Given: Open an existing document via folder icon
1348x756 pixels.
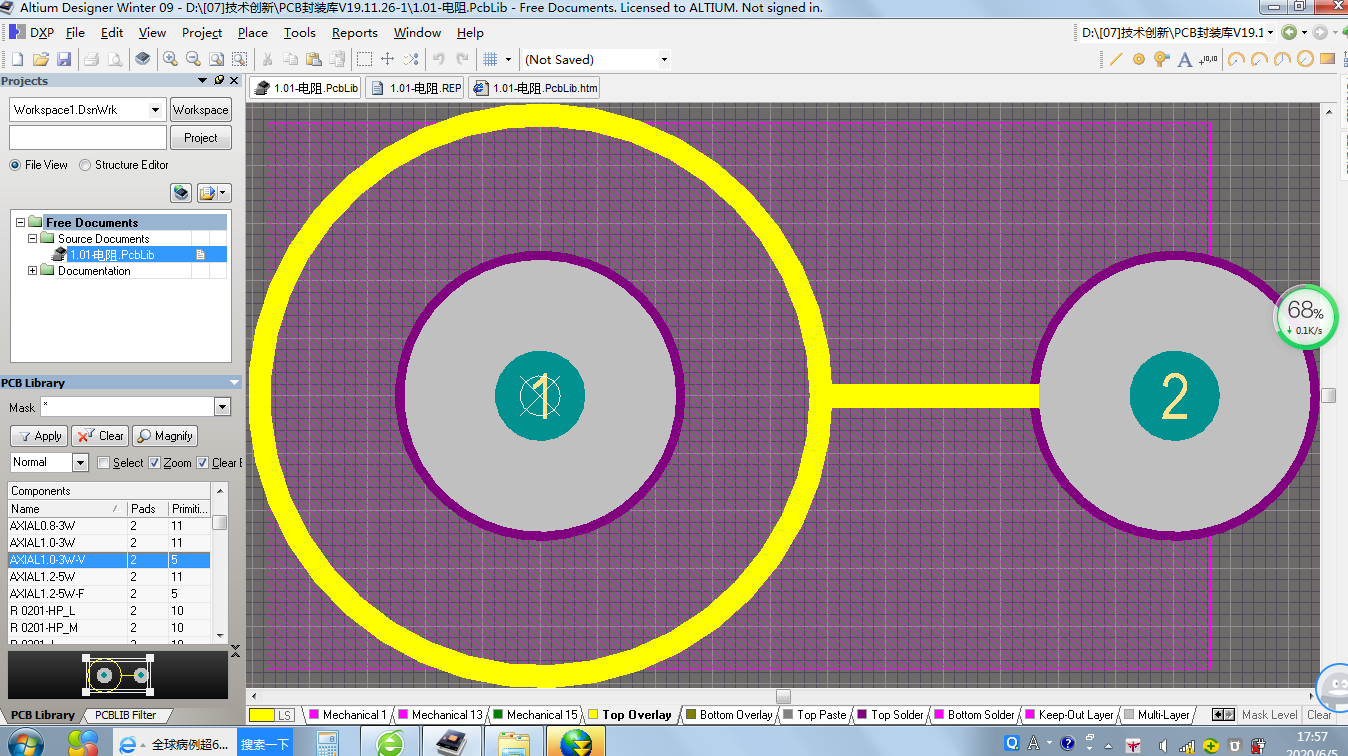Looking at the screenshot, I should pyautogui.click(x=41, y=60).
